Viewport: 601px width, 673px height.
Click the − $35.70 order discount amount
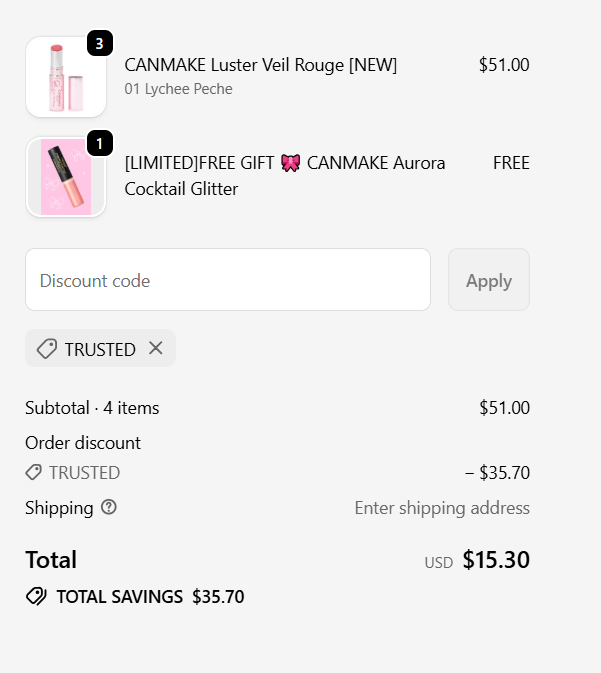(497, 473)
